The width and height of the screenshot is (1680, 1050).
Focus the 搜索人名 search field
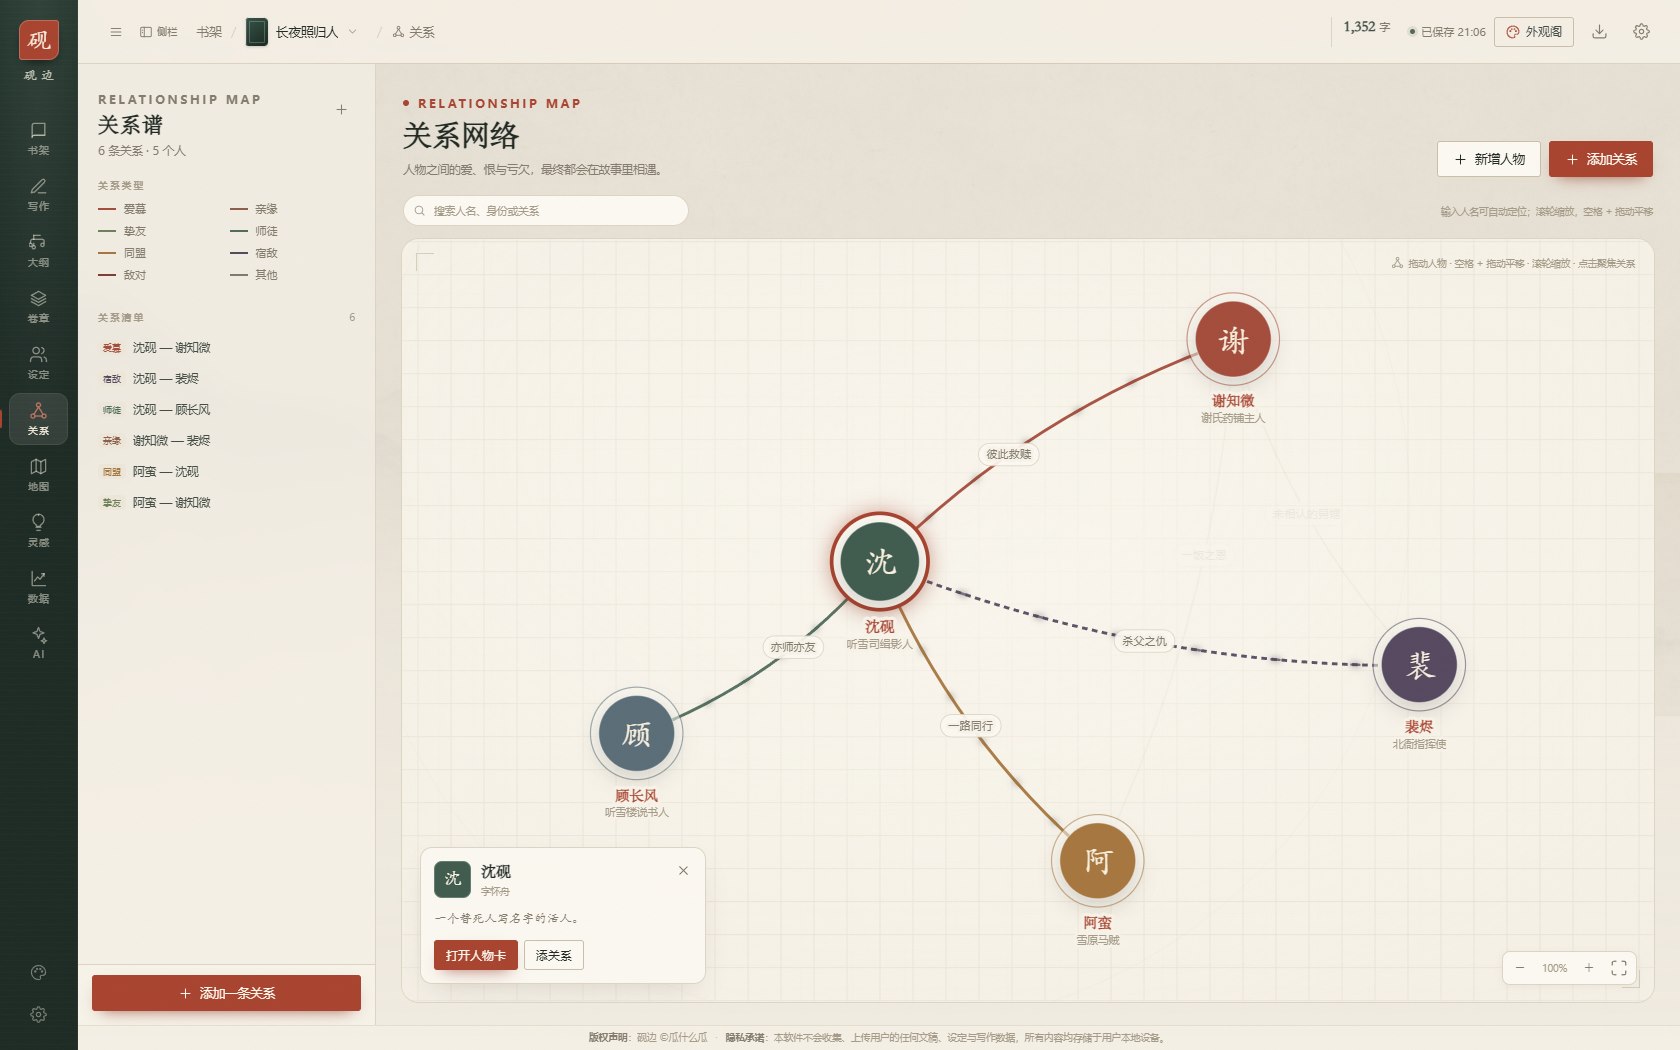(545, 210)
